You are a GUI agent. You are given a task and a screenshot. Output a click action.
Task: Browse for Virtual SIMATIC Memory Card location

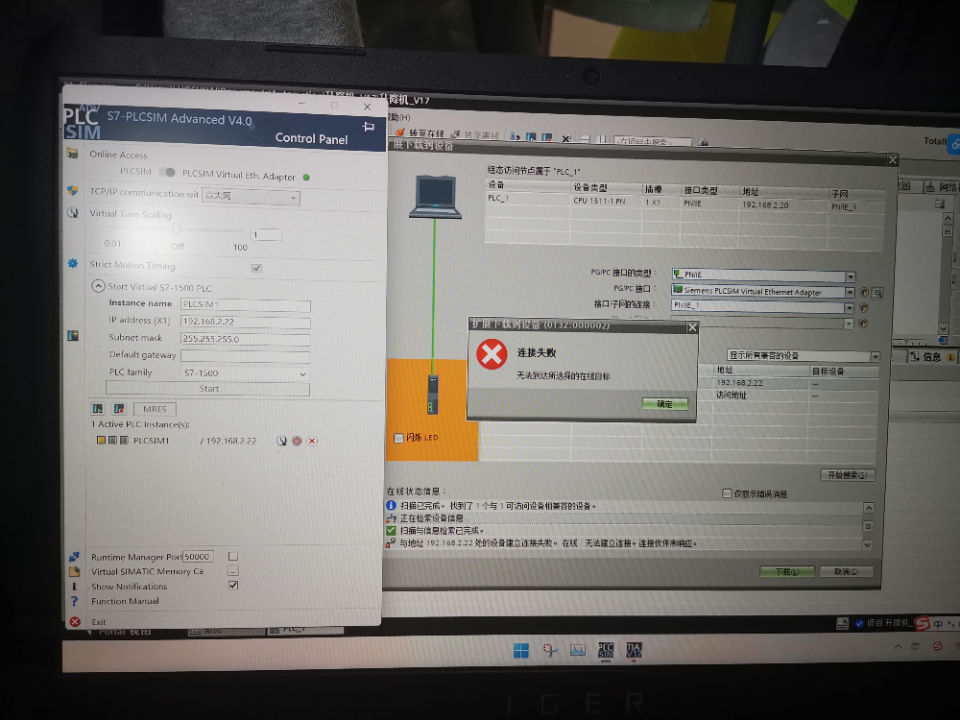[233, 571]
